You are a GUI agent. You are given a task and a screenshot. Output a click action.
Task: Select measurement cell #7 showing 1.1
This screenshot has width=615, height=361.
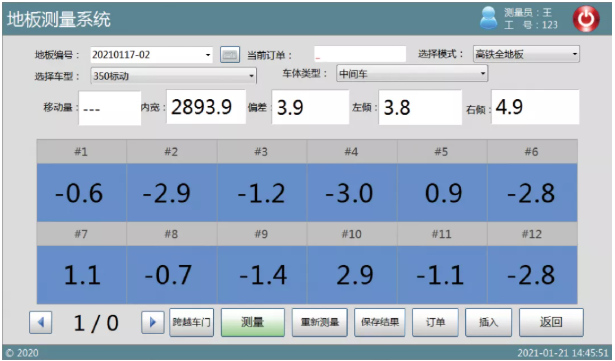coord(82,275)
